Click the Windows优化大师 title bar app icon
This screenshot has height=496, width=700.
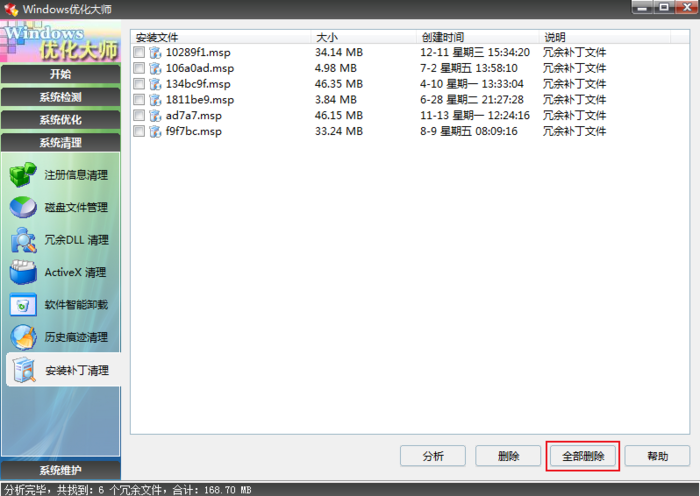(x=11, y=9)
